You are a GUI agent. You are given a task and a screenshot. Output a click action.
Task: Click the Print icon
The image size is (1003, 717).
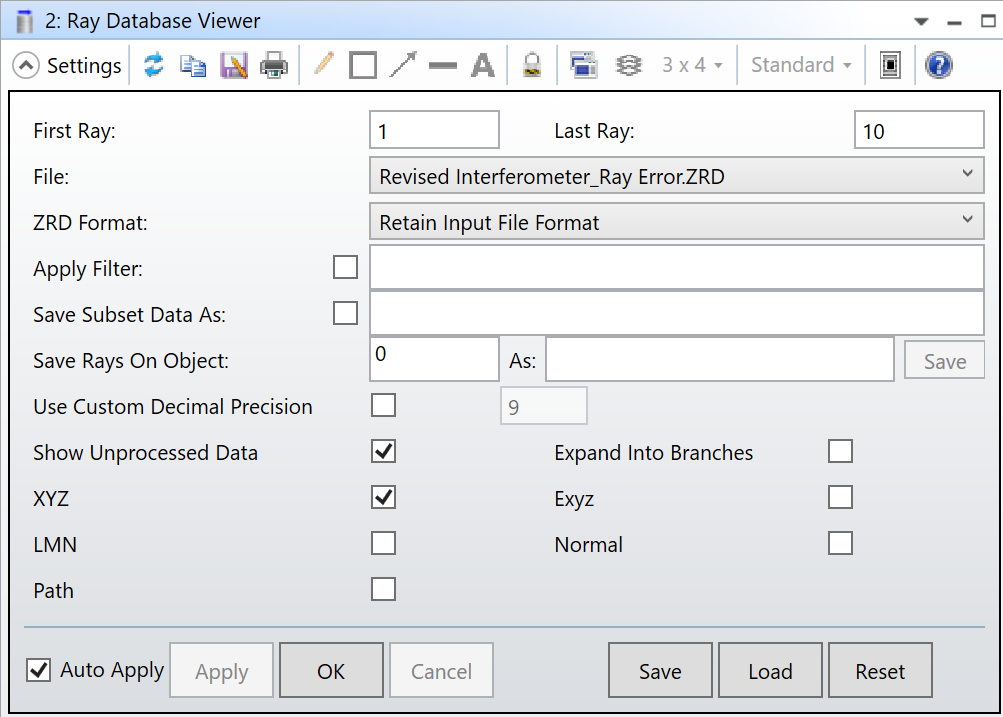click(x=274, y=65)
